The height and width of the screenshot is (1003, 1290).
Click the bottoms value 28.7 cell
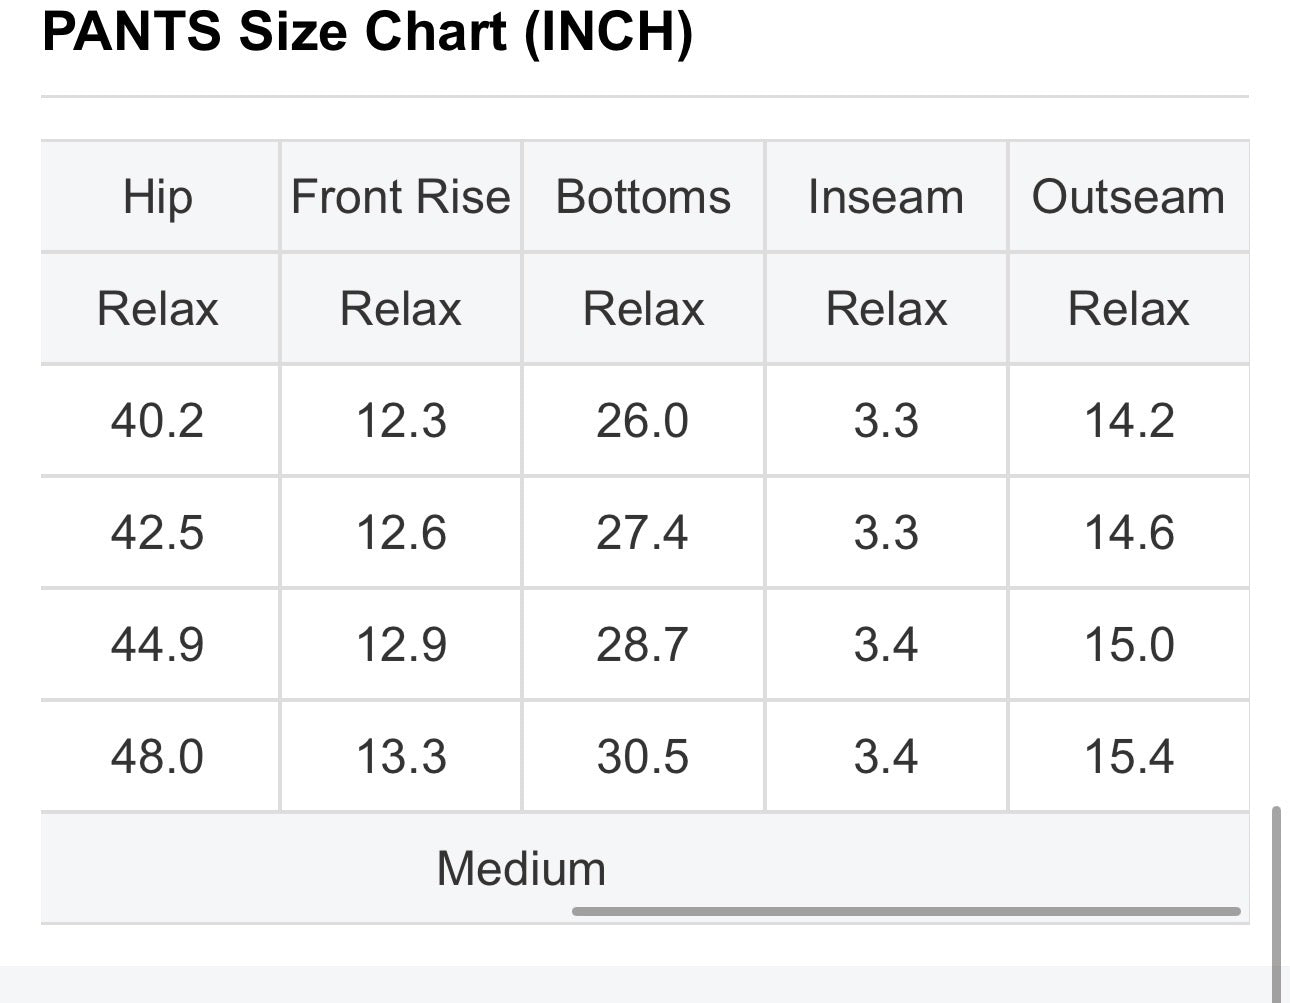click(643, 644)
